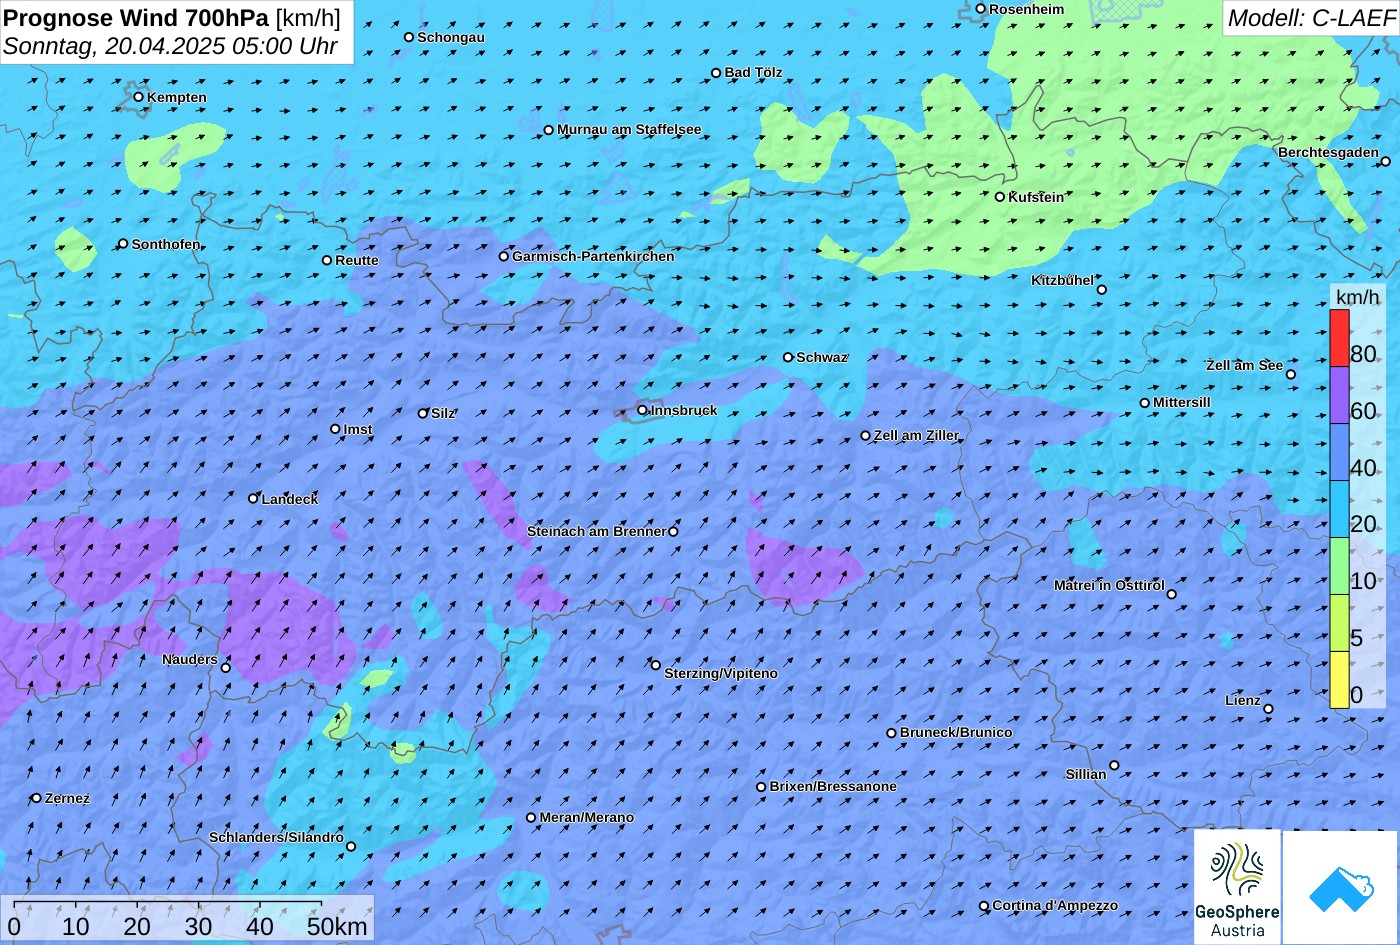Click the 'Zell am Ziller' label
The height and width of the screenshot is (945, 1400).
[x=916, y=435]
